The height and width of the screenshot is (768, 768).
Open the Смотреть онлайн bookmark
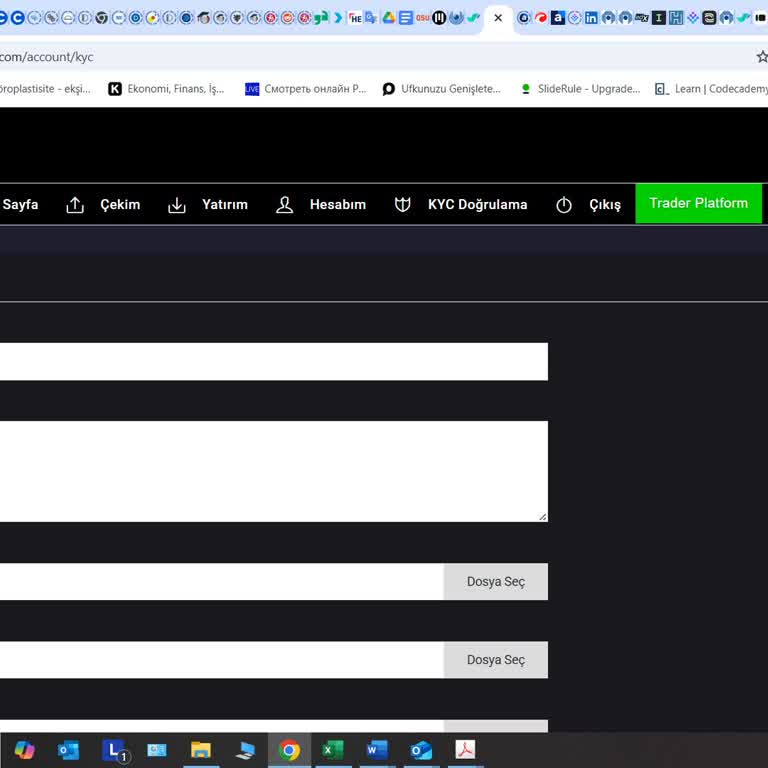[306, 89]
